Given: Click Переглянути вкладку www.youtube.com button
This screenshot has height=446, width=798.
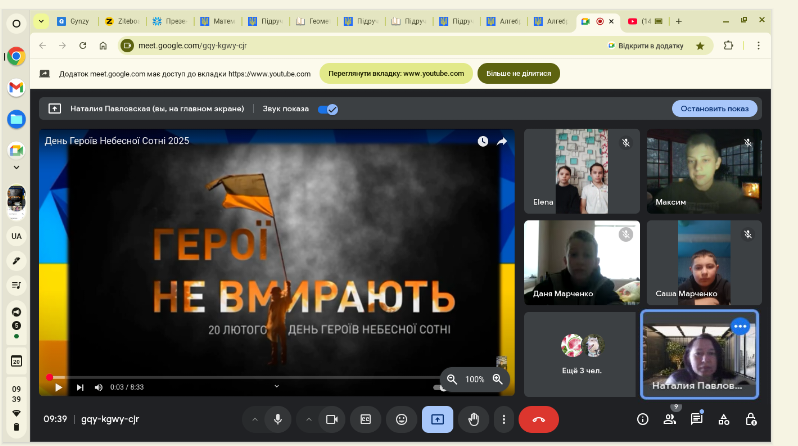Looking at the screenshot, I should pyautogui.click(x=396, y=73).
